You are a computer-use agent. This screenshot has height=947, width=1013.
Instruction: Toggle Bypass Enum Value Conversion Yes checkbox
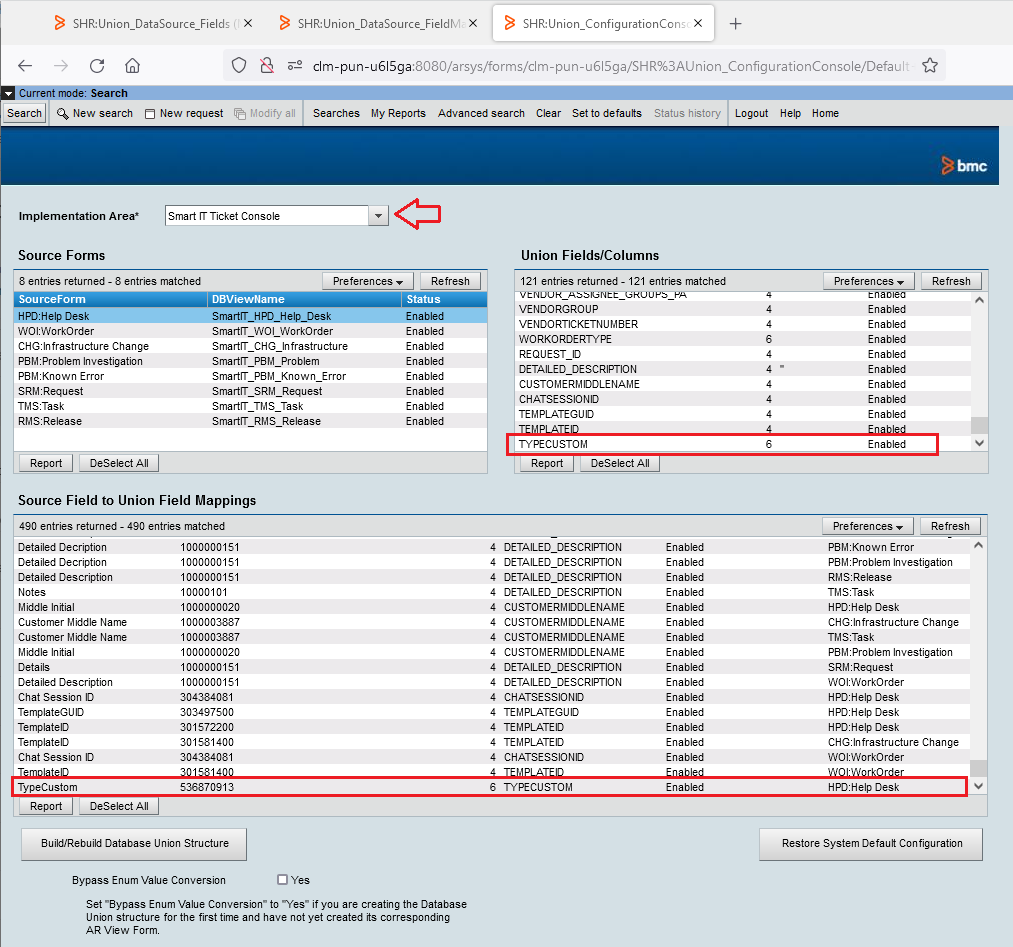pyautogui.click(x=282, y=880)
